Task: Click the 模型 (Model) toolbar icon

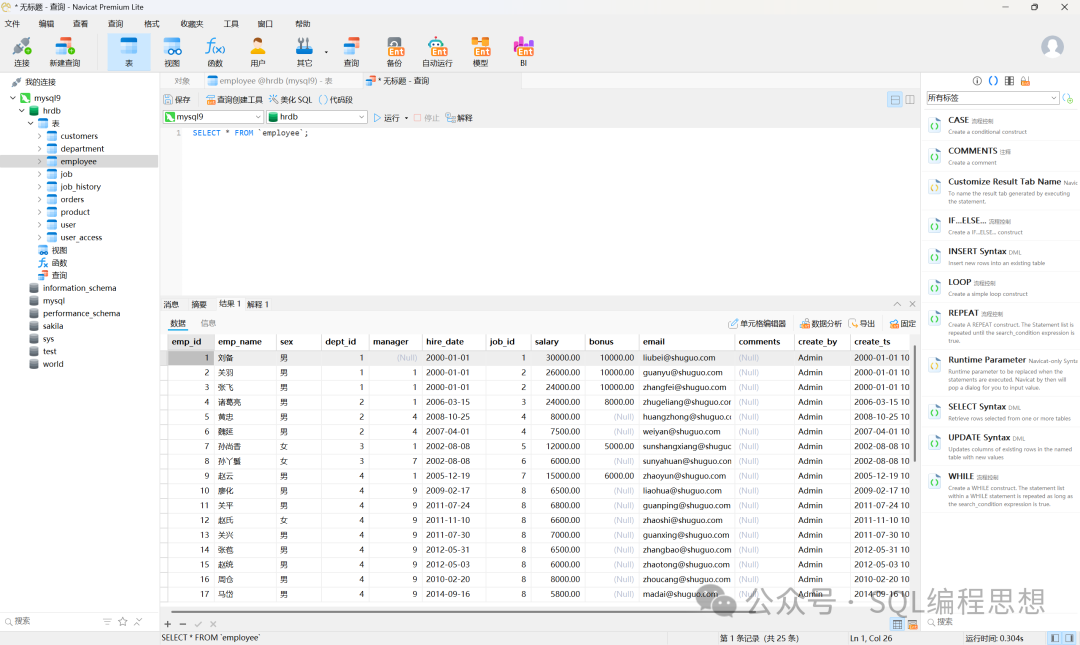Action: pos(481,51)
